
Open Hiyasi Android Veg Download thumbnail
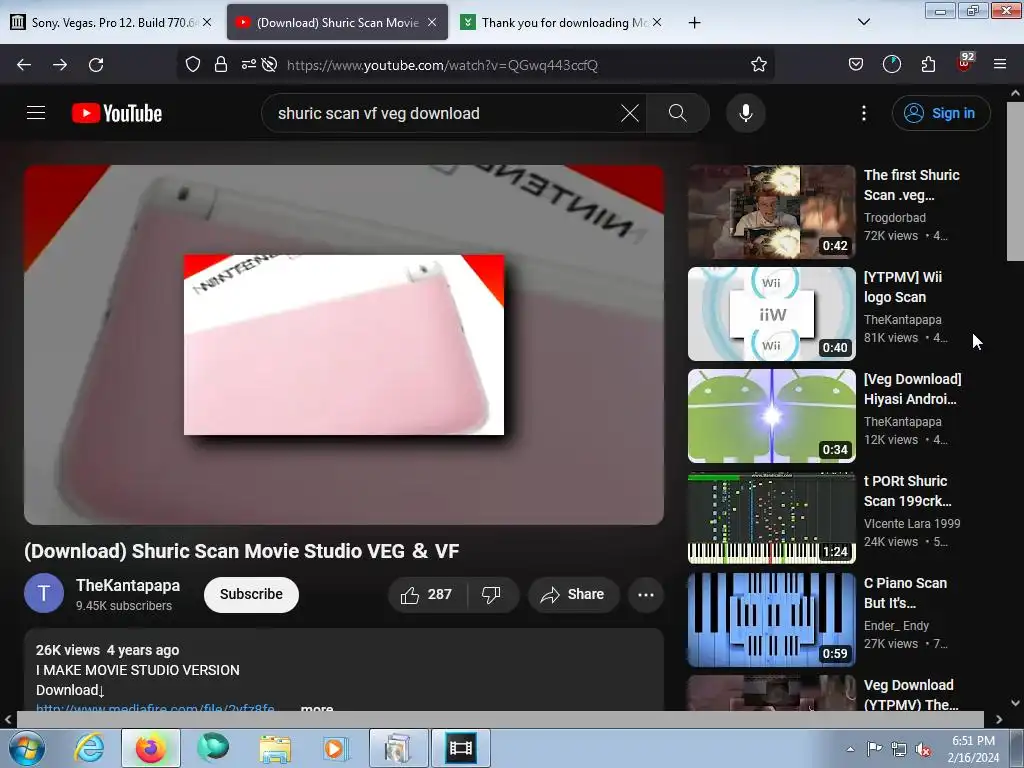(x=771, y=415)
